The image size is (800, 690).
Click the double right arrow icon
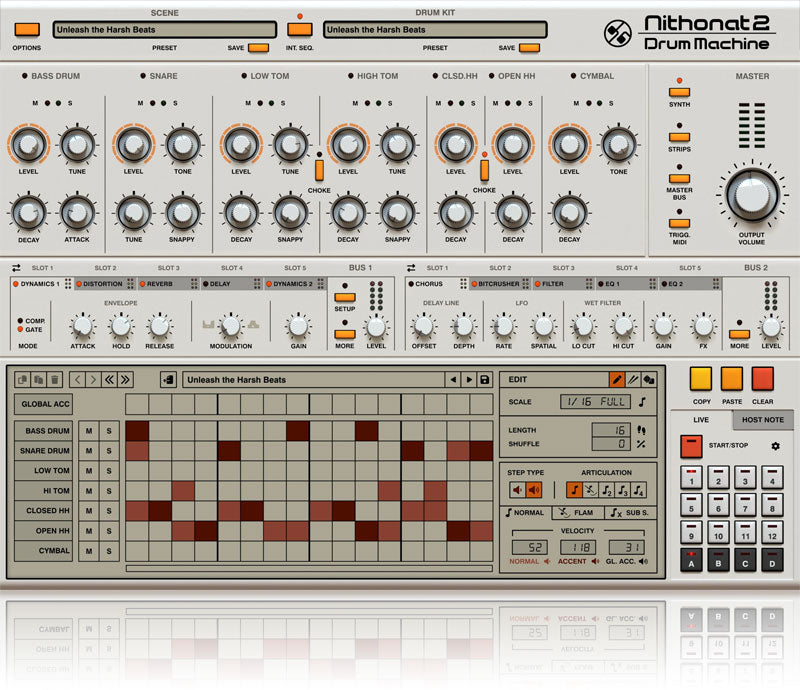coord(125,380)
